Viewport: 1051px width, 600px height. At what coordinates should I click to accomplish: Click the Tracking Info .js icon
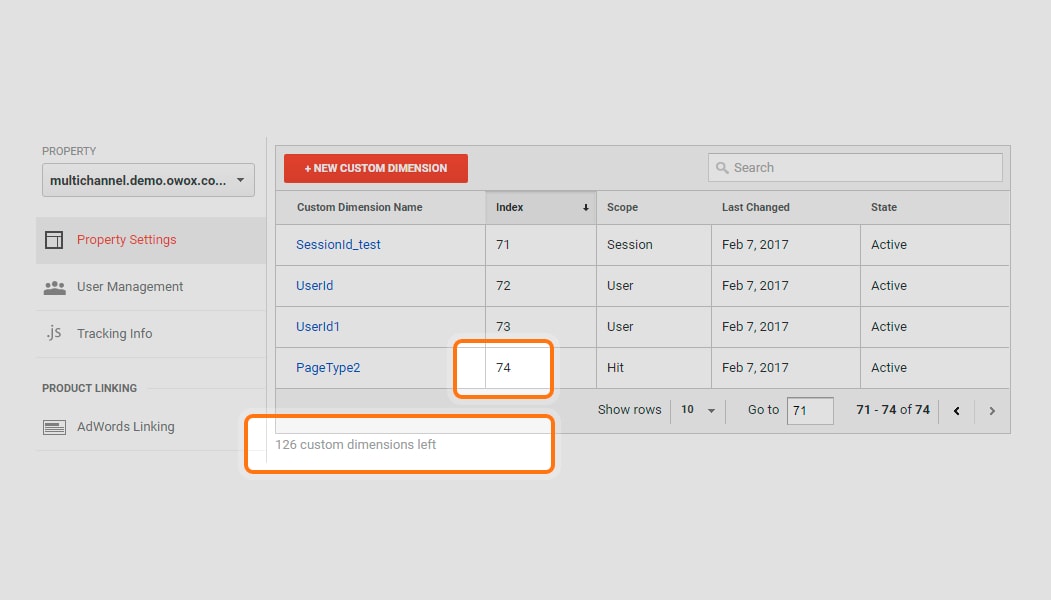(x=54, y=333)
